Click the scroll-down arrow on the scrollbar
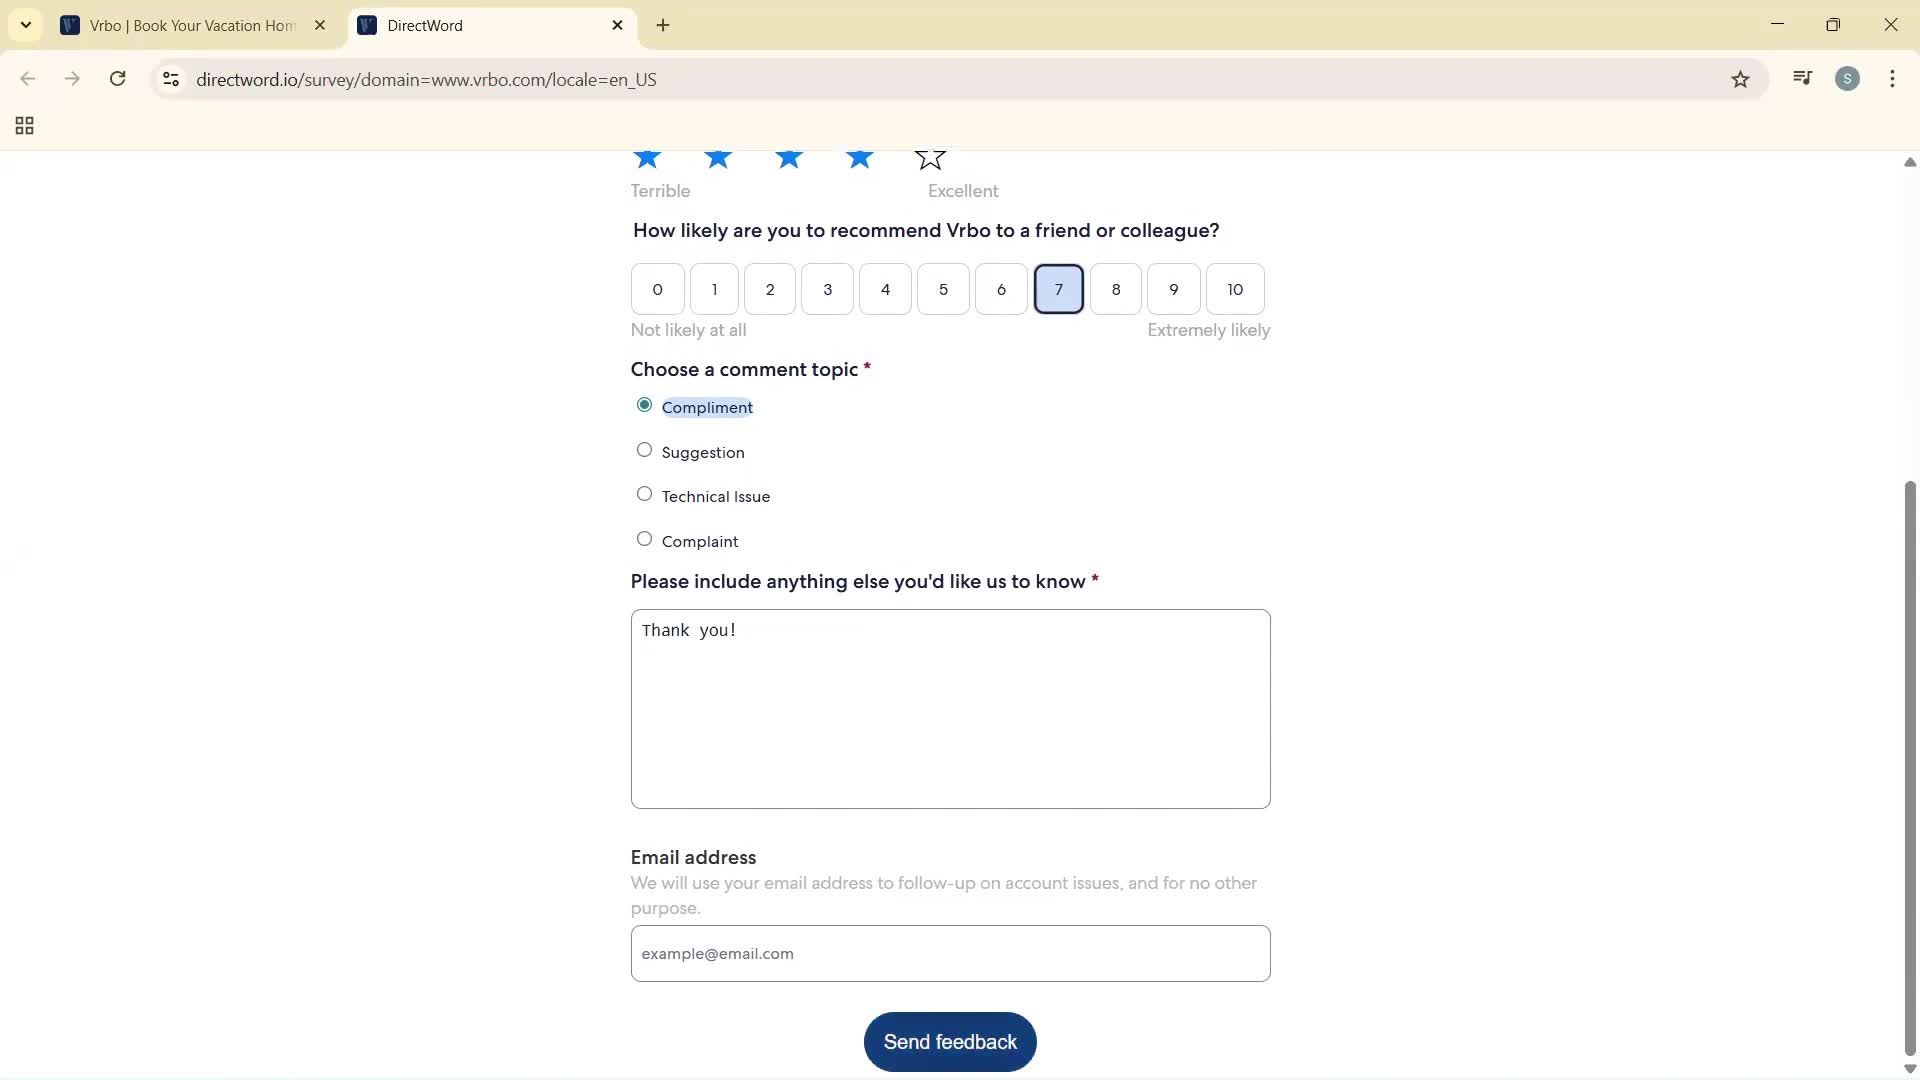 click(x=1909, y=1069)
